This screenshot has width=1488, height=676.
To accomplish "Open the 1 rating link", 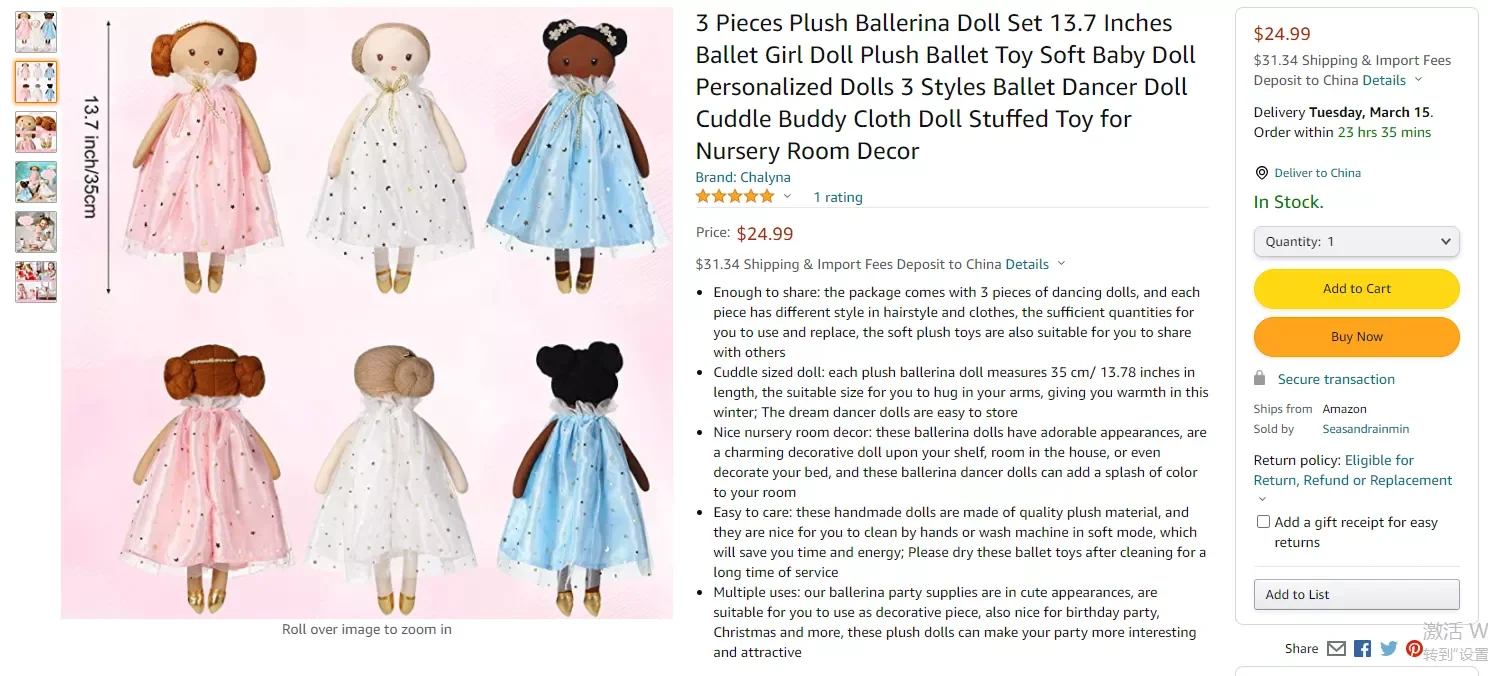I will [838, 197].
